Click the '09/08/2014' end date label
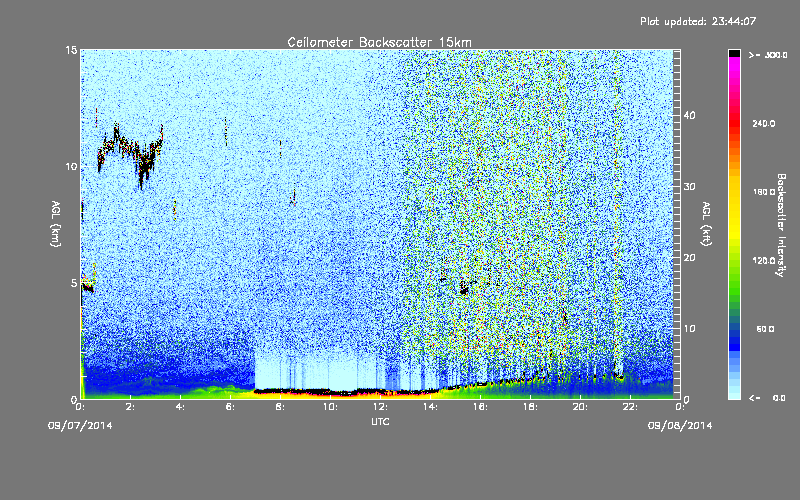 tap(680, 426)
